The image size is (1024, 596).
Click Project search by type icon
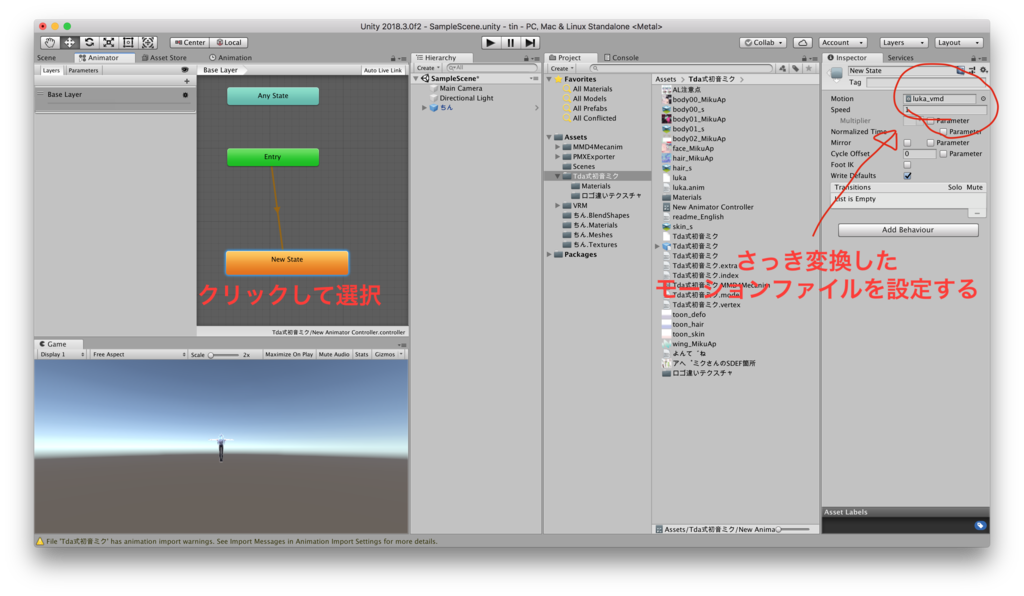click(782, 68)
